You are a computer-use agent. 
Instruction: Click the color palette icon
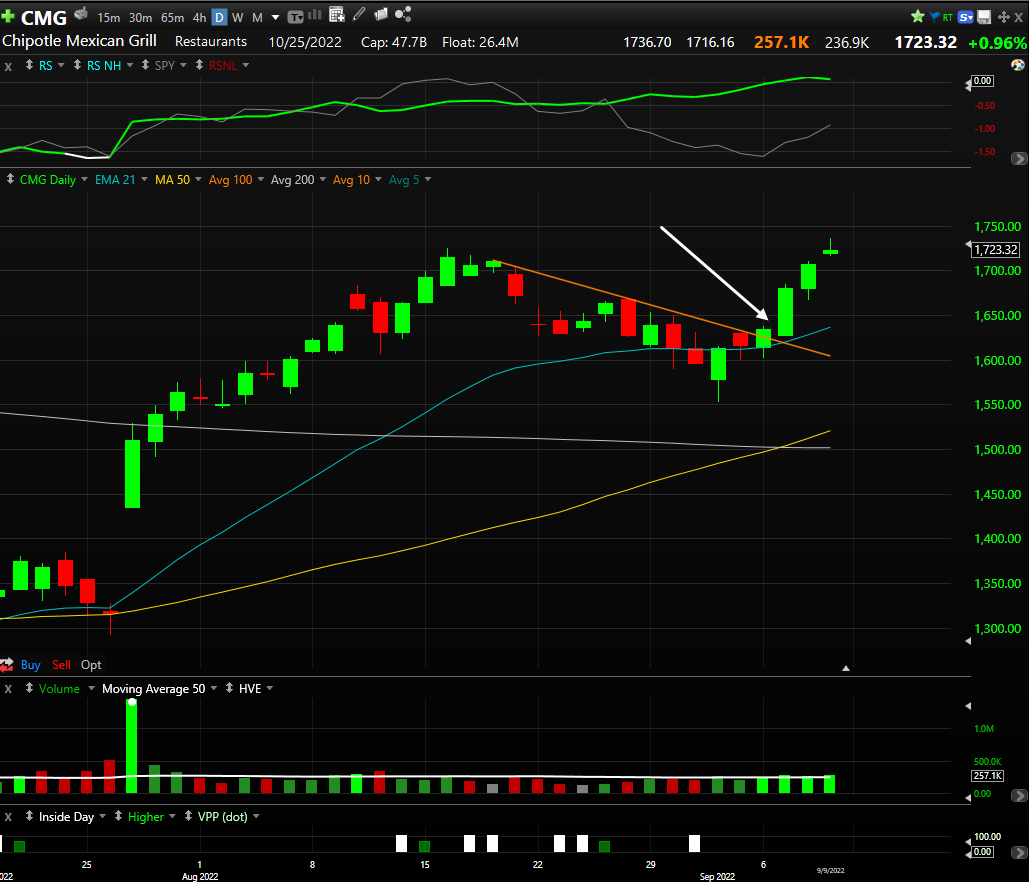(x=1018, y=65)
